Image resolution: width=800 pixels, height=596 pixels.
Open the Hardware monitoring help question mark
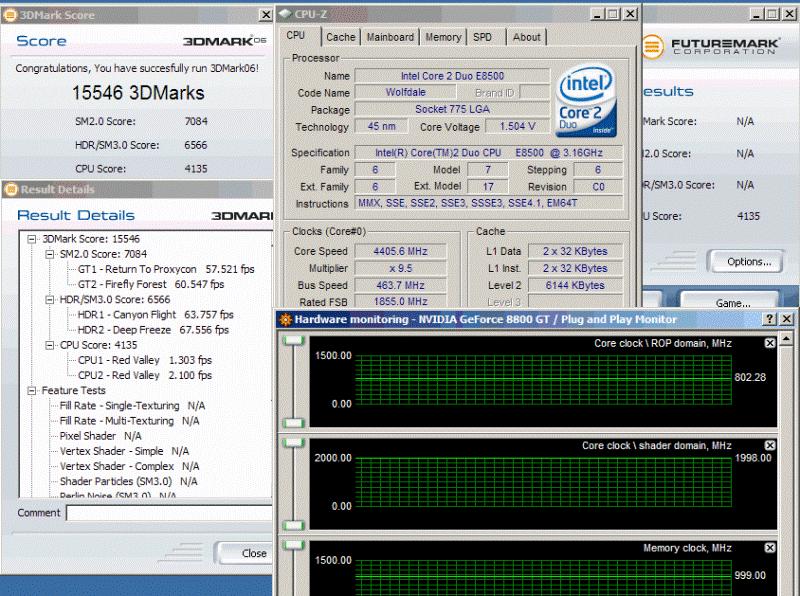click(x=769, y=319)
